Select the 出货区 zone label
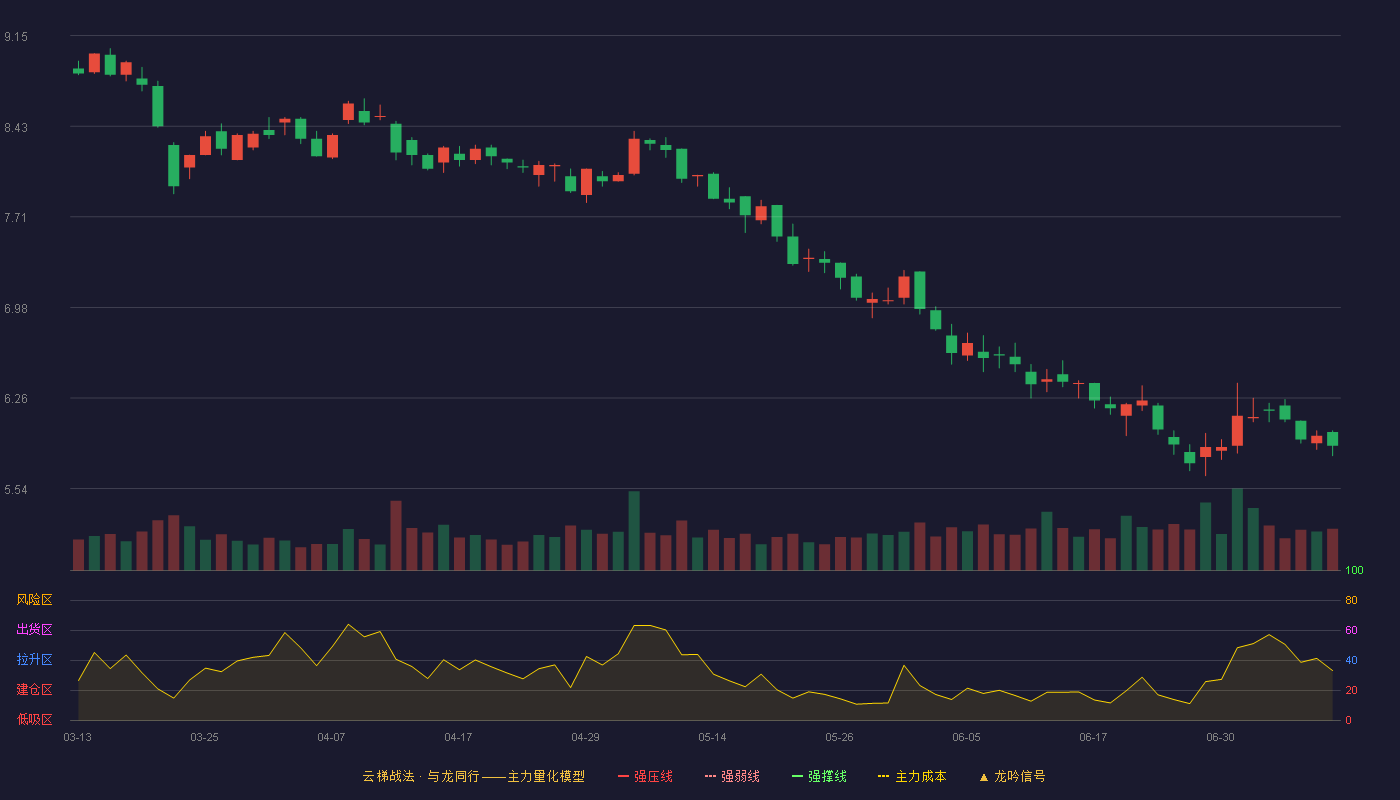The width and height of the screenshot is (1400, 800). (34, 630)
